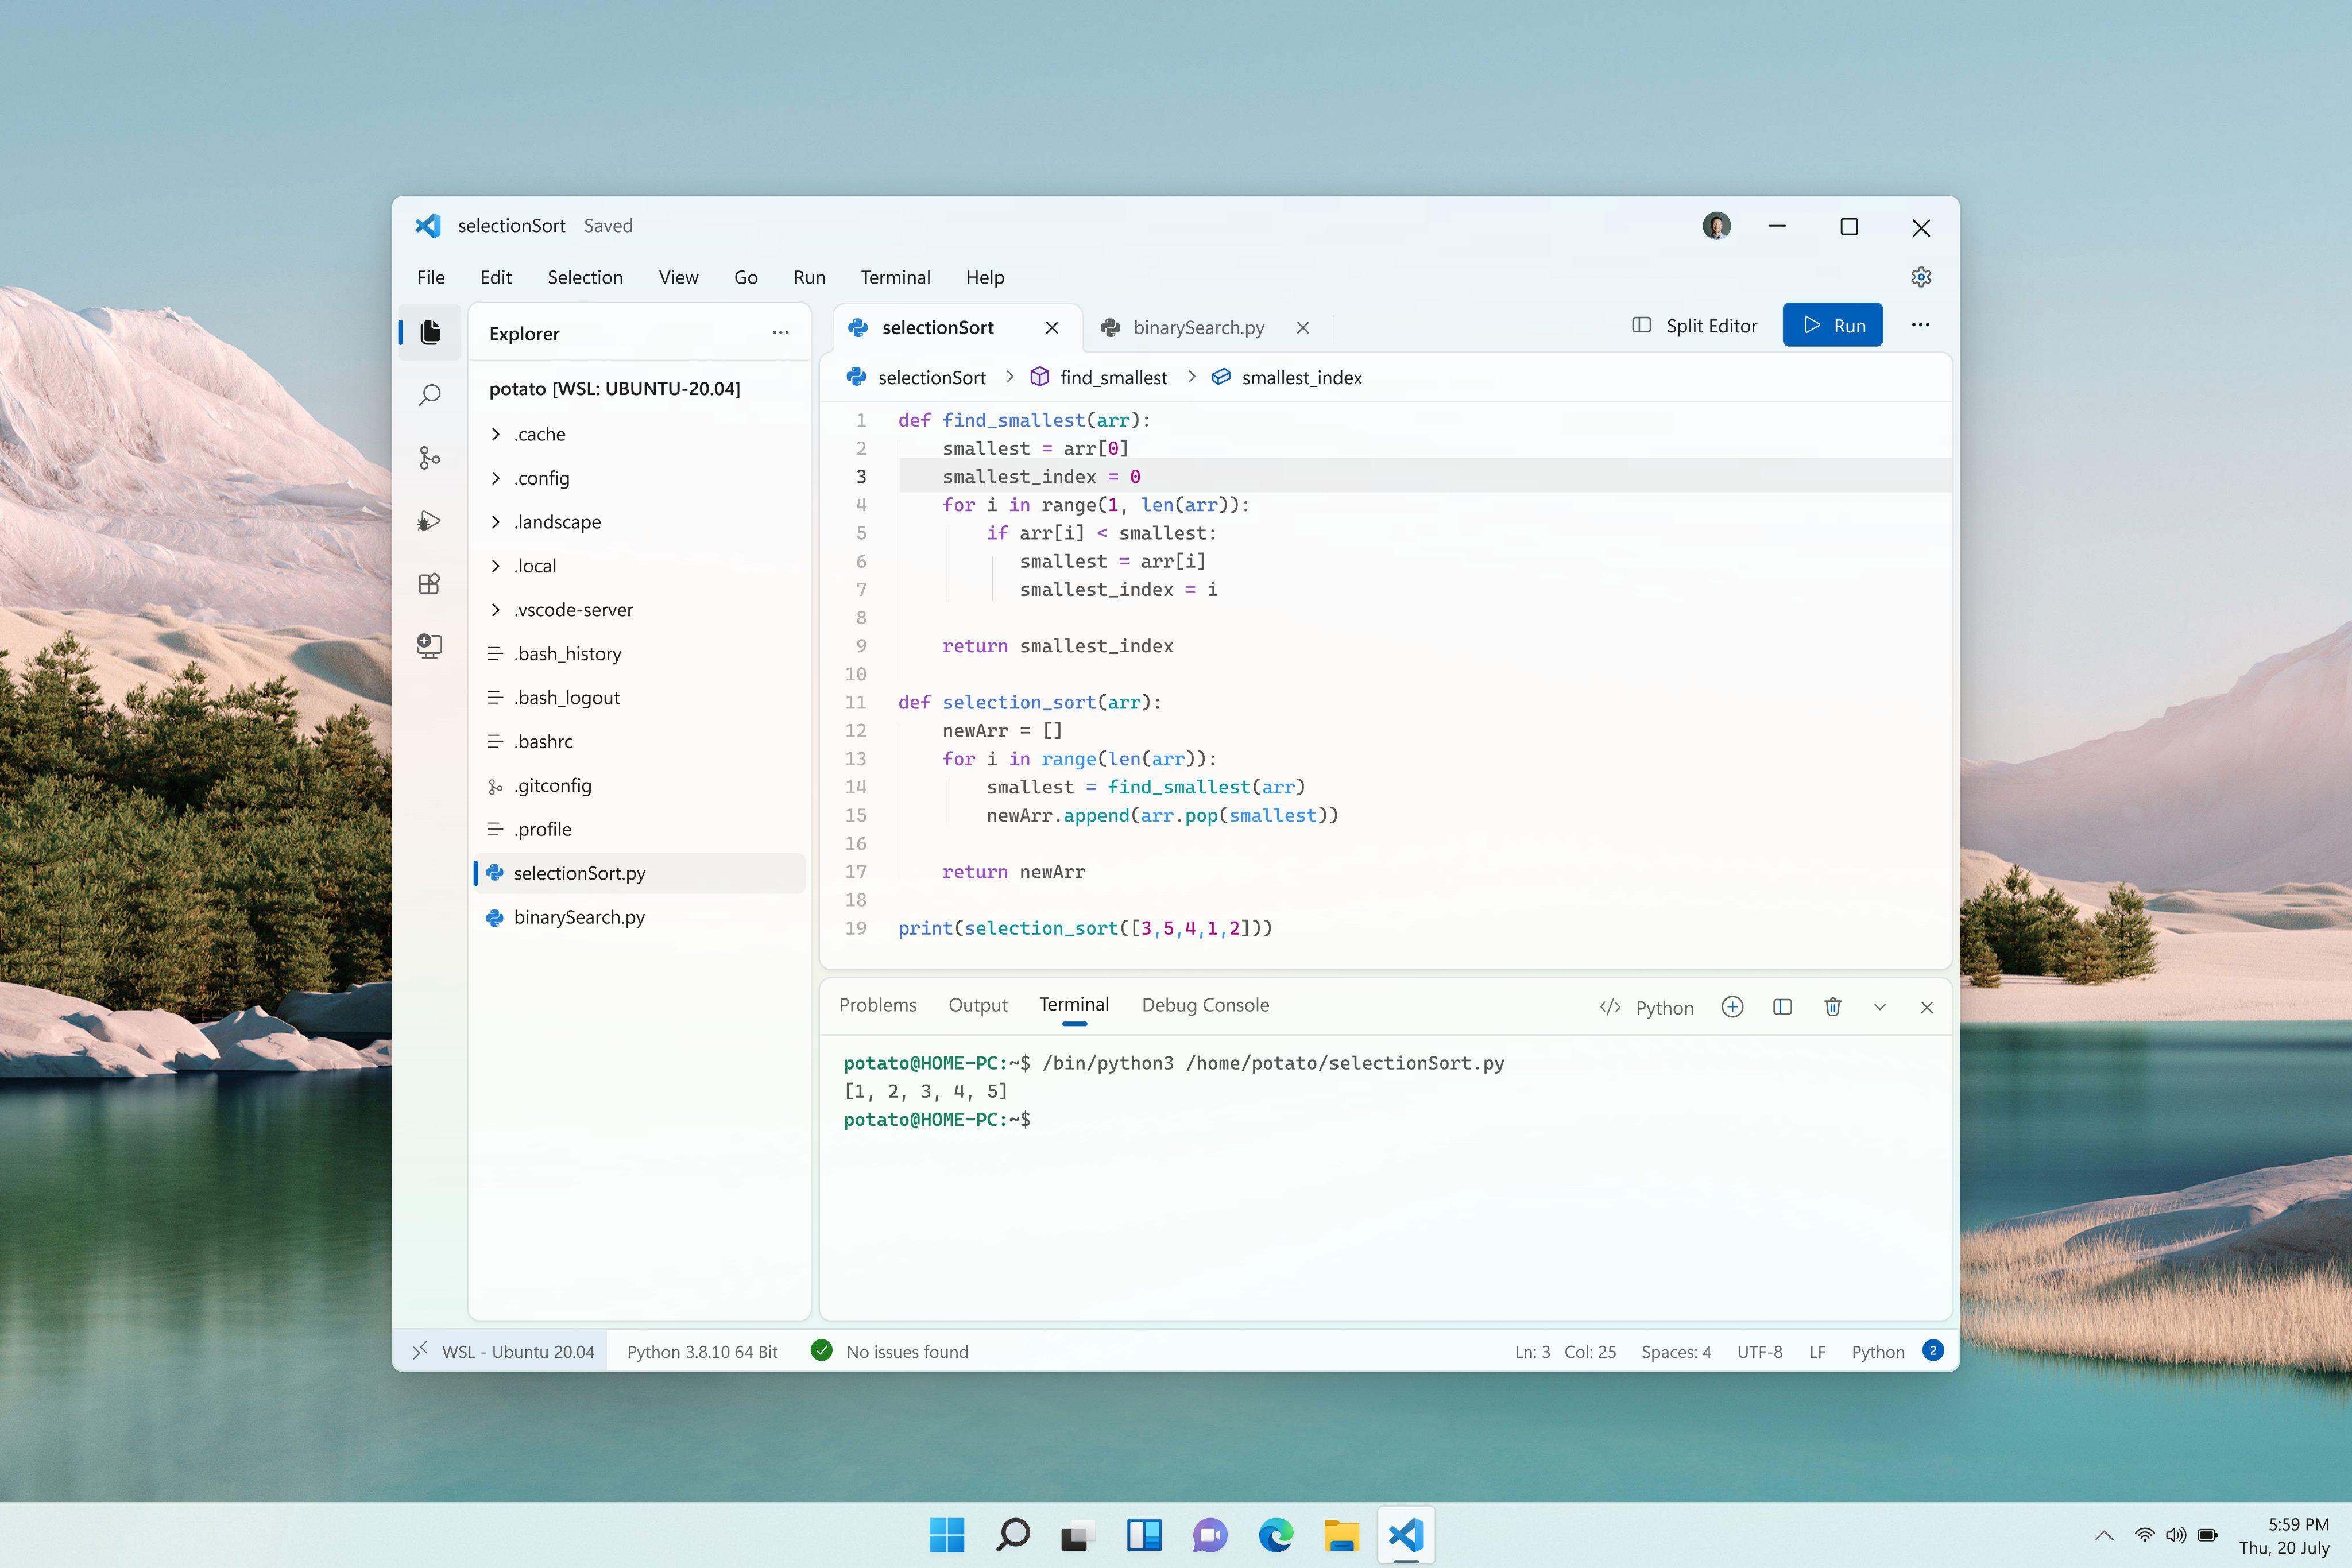Toggle the split terminal layout
The image size is (2352, 1568).
(1783, 1007)
